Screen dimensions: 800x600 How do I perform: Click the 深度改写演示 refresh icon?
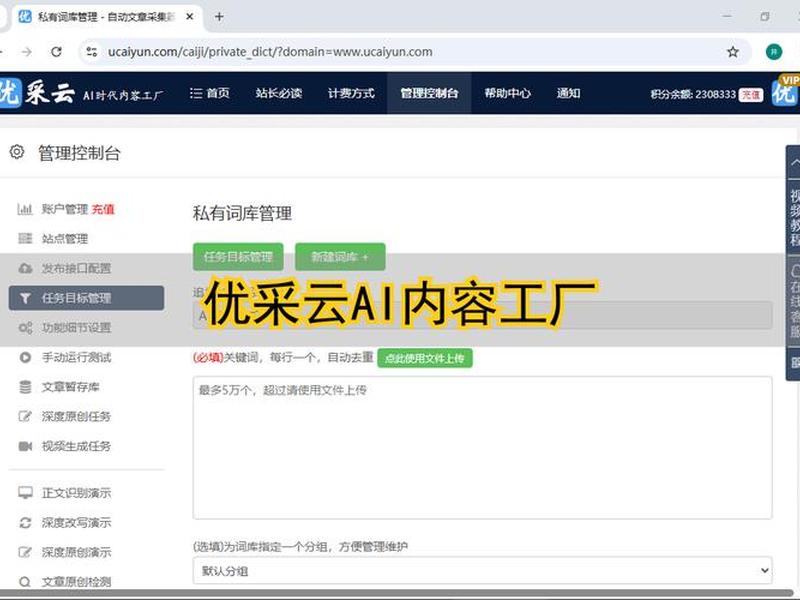25,522
